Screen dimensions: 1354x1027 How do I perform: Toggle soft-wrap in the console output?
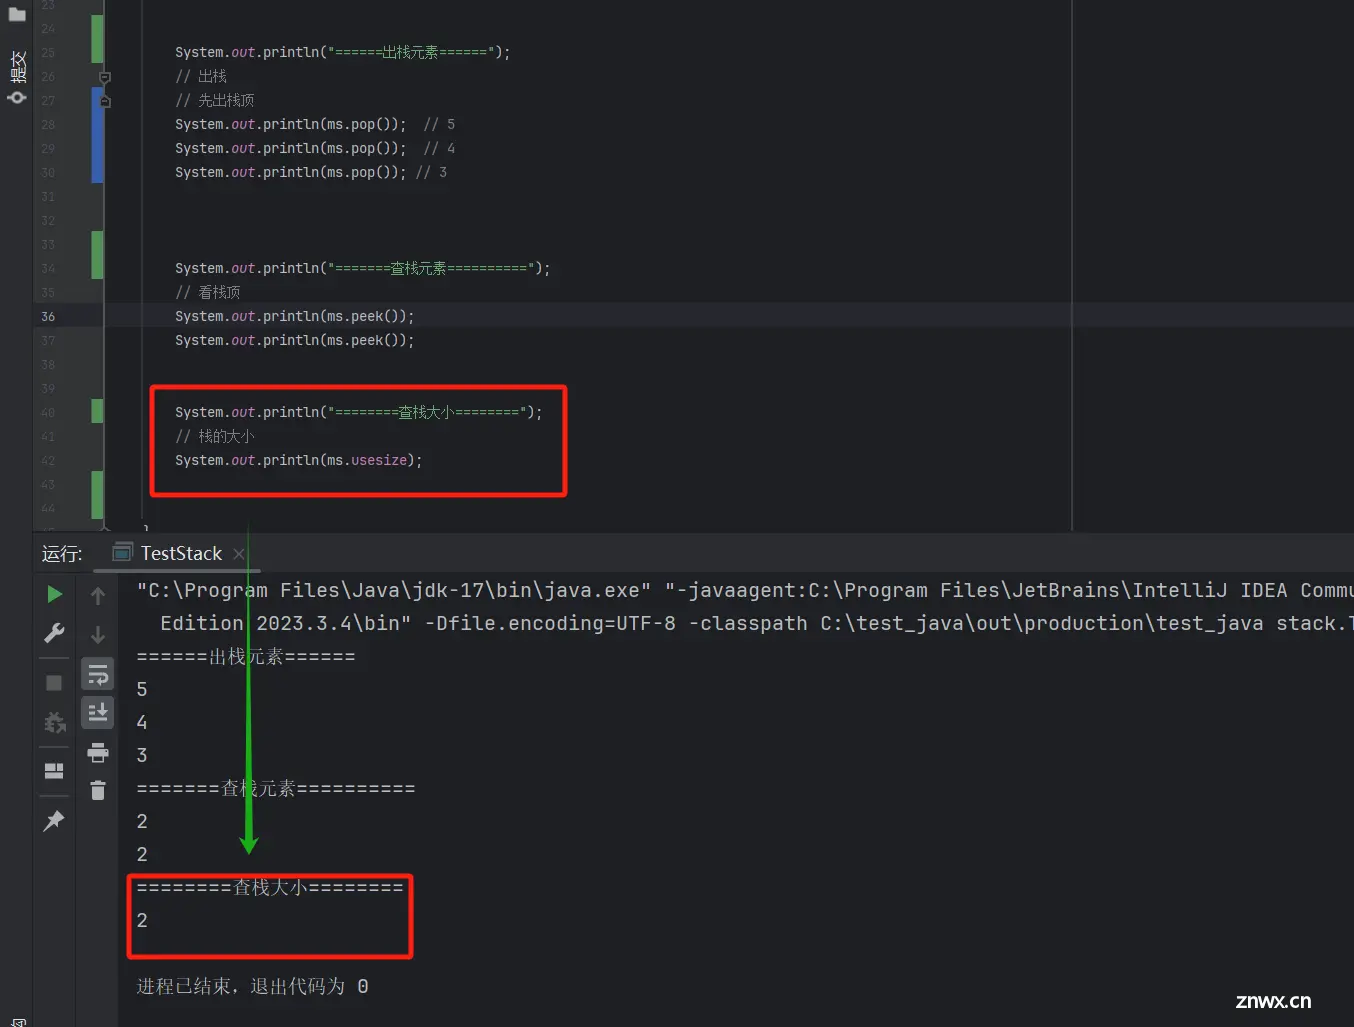(98, 675)
